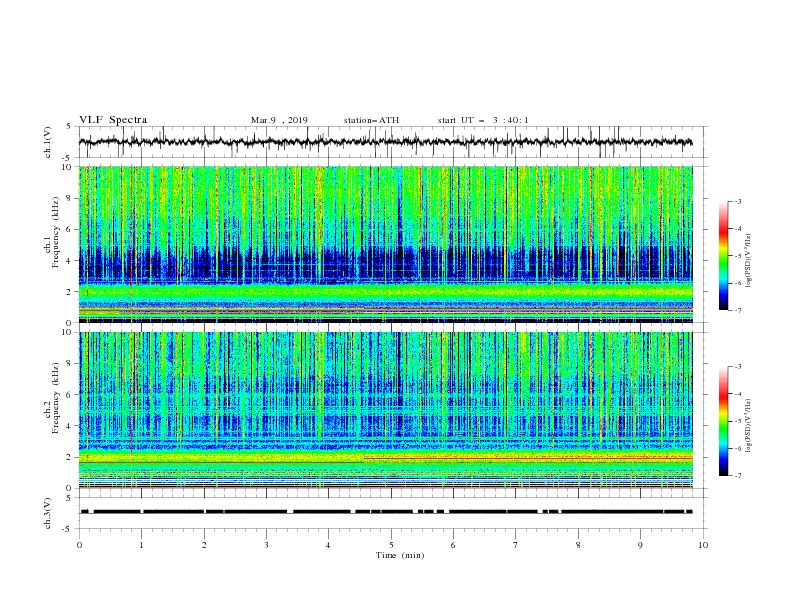
Task: Click the "6" minute tick on the time axis
Action: (453, 545)
